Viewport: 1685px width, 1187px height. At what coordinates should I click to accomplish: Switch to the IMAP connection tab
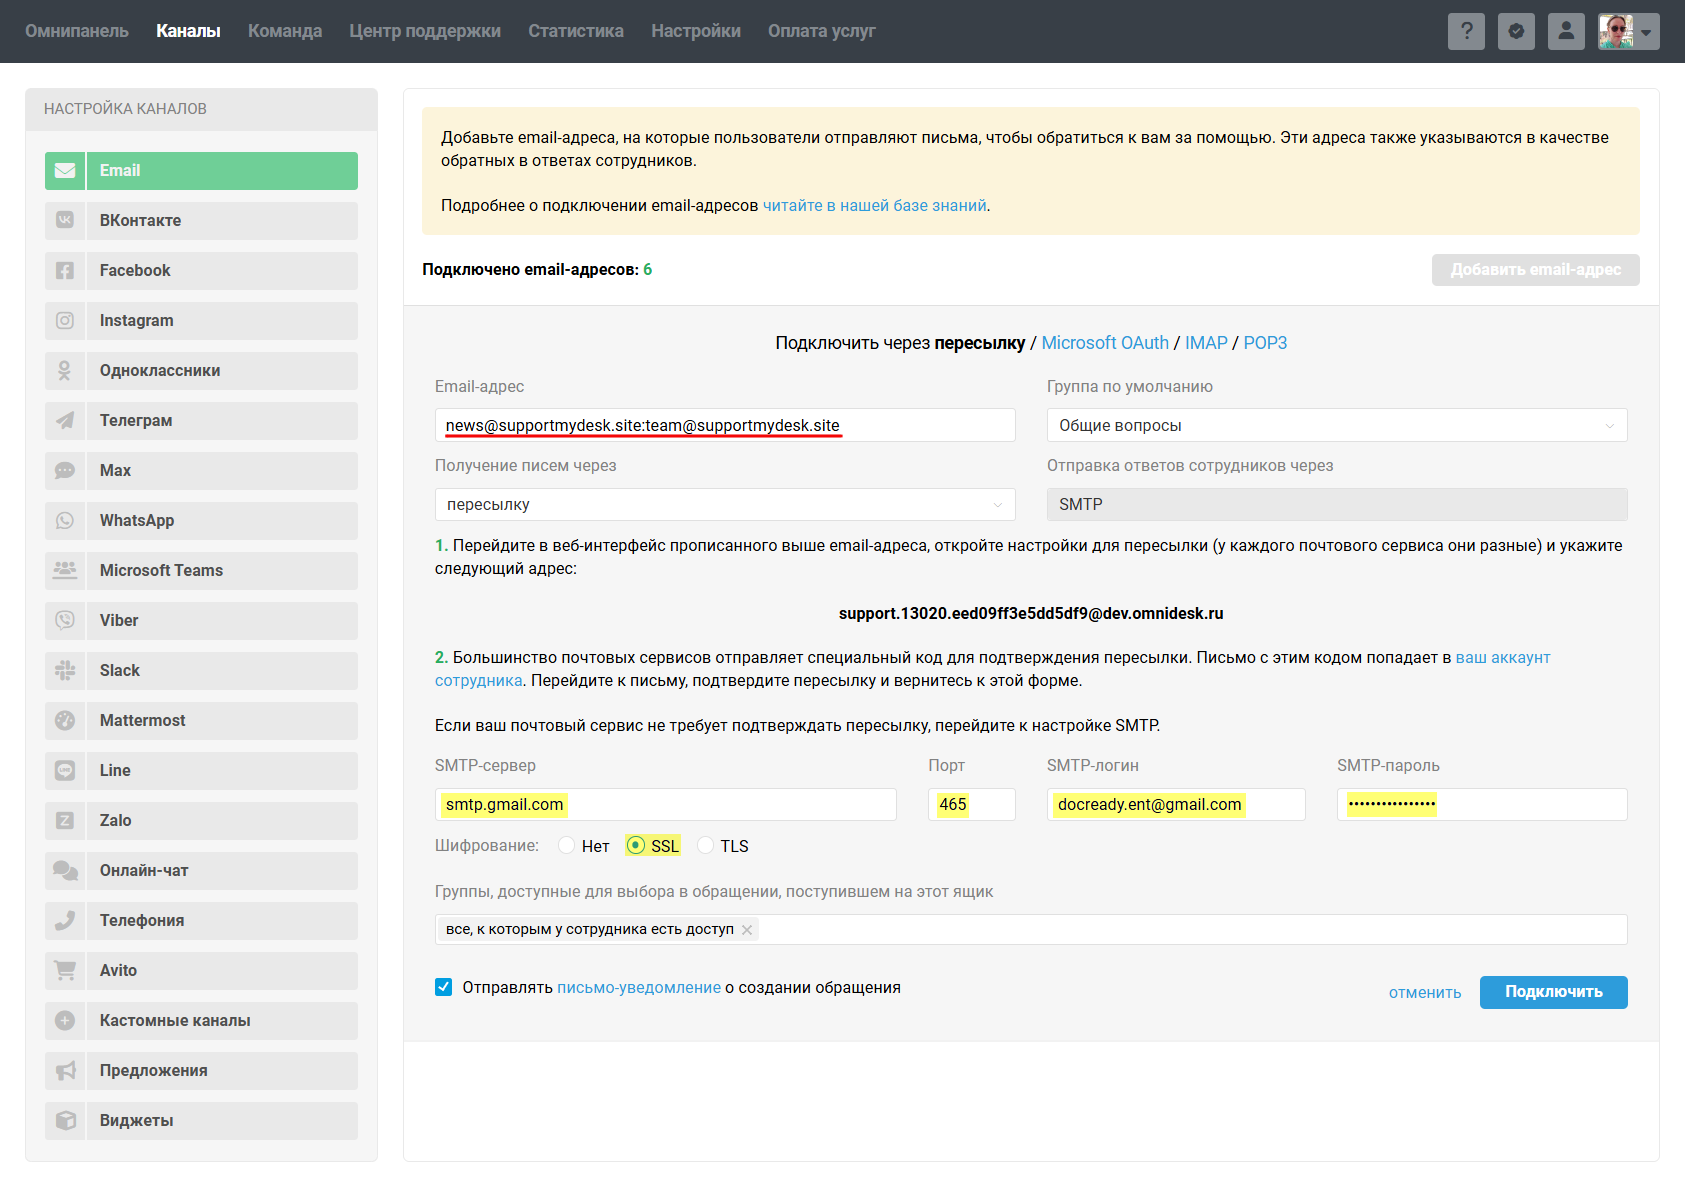(1205, 343)
